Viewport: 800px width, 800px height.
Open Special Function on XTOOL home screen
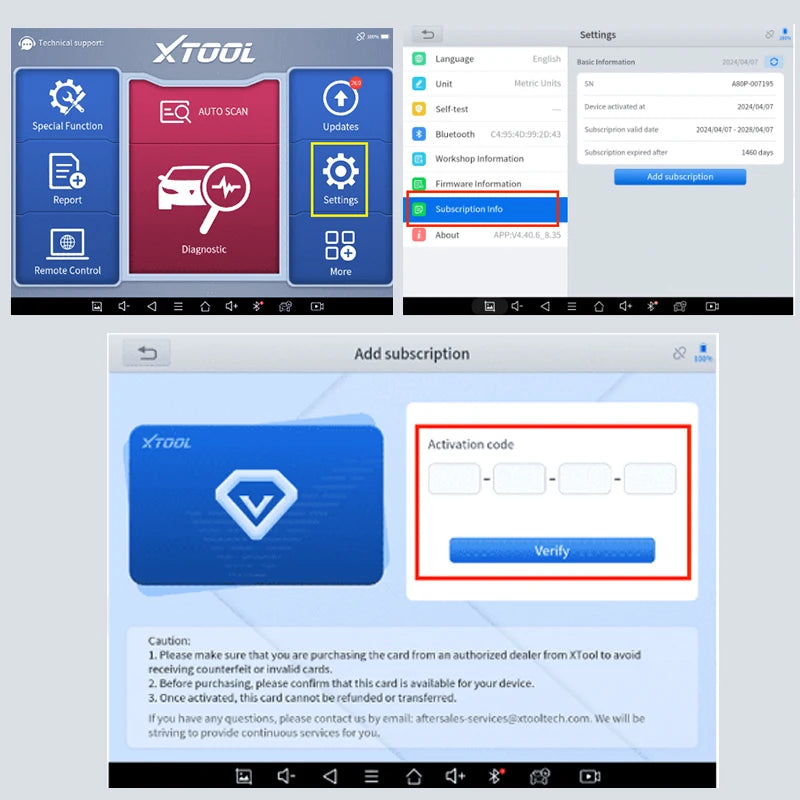pyautogui.click(x=67, y=105)
